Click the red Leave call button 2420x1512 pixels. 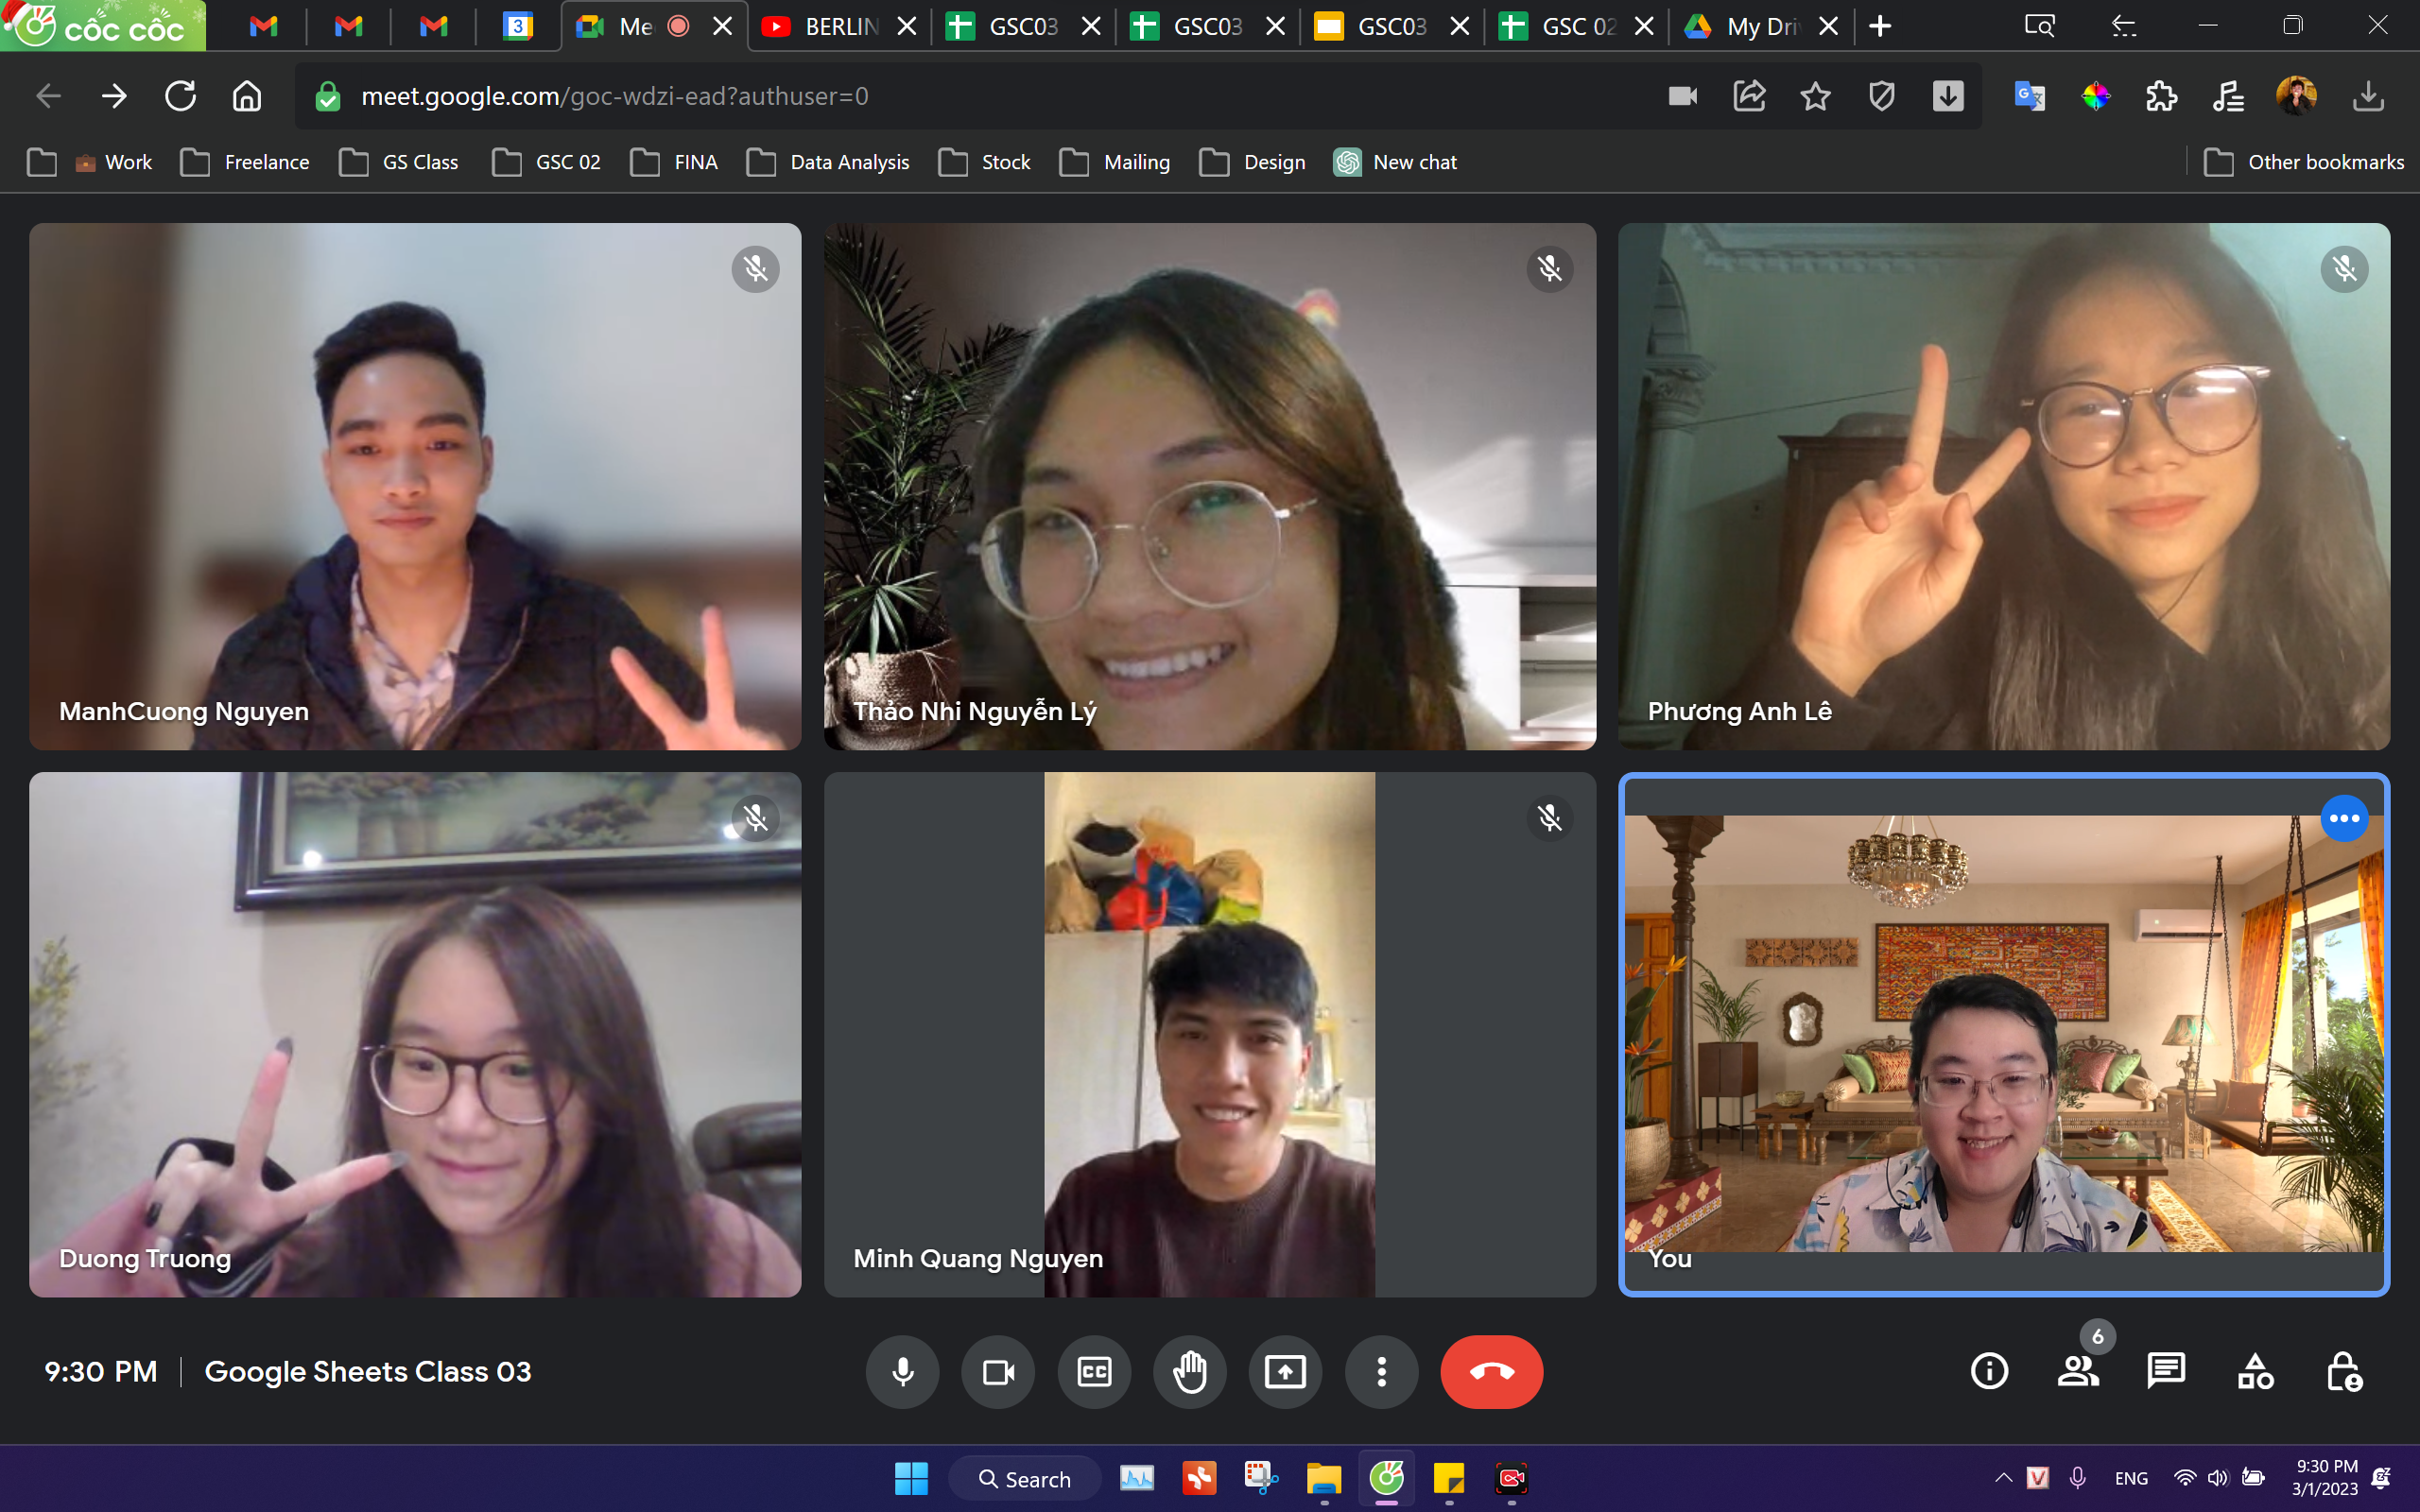(x=1491, y=1371)
